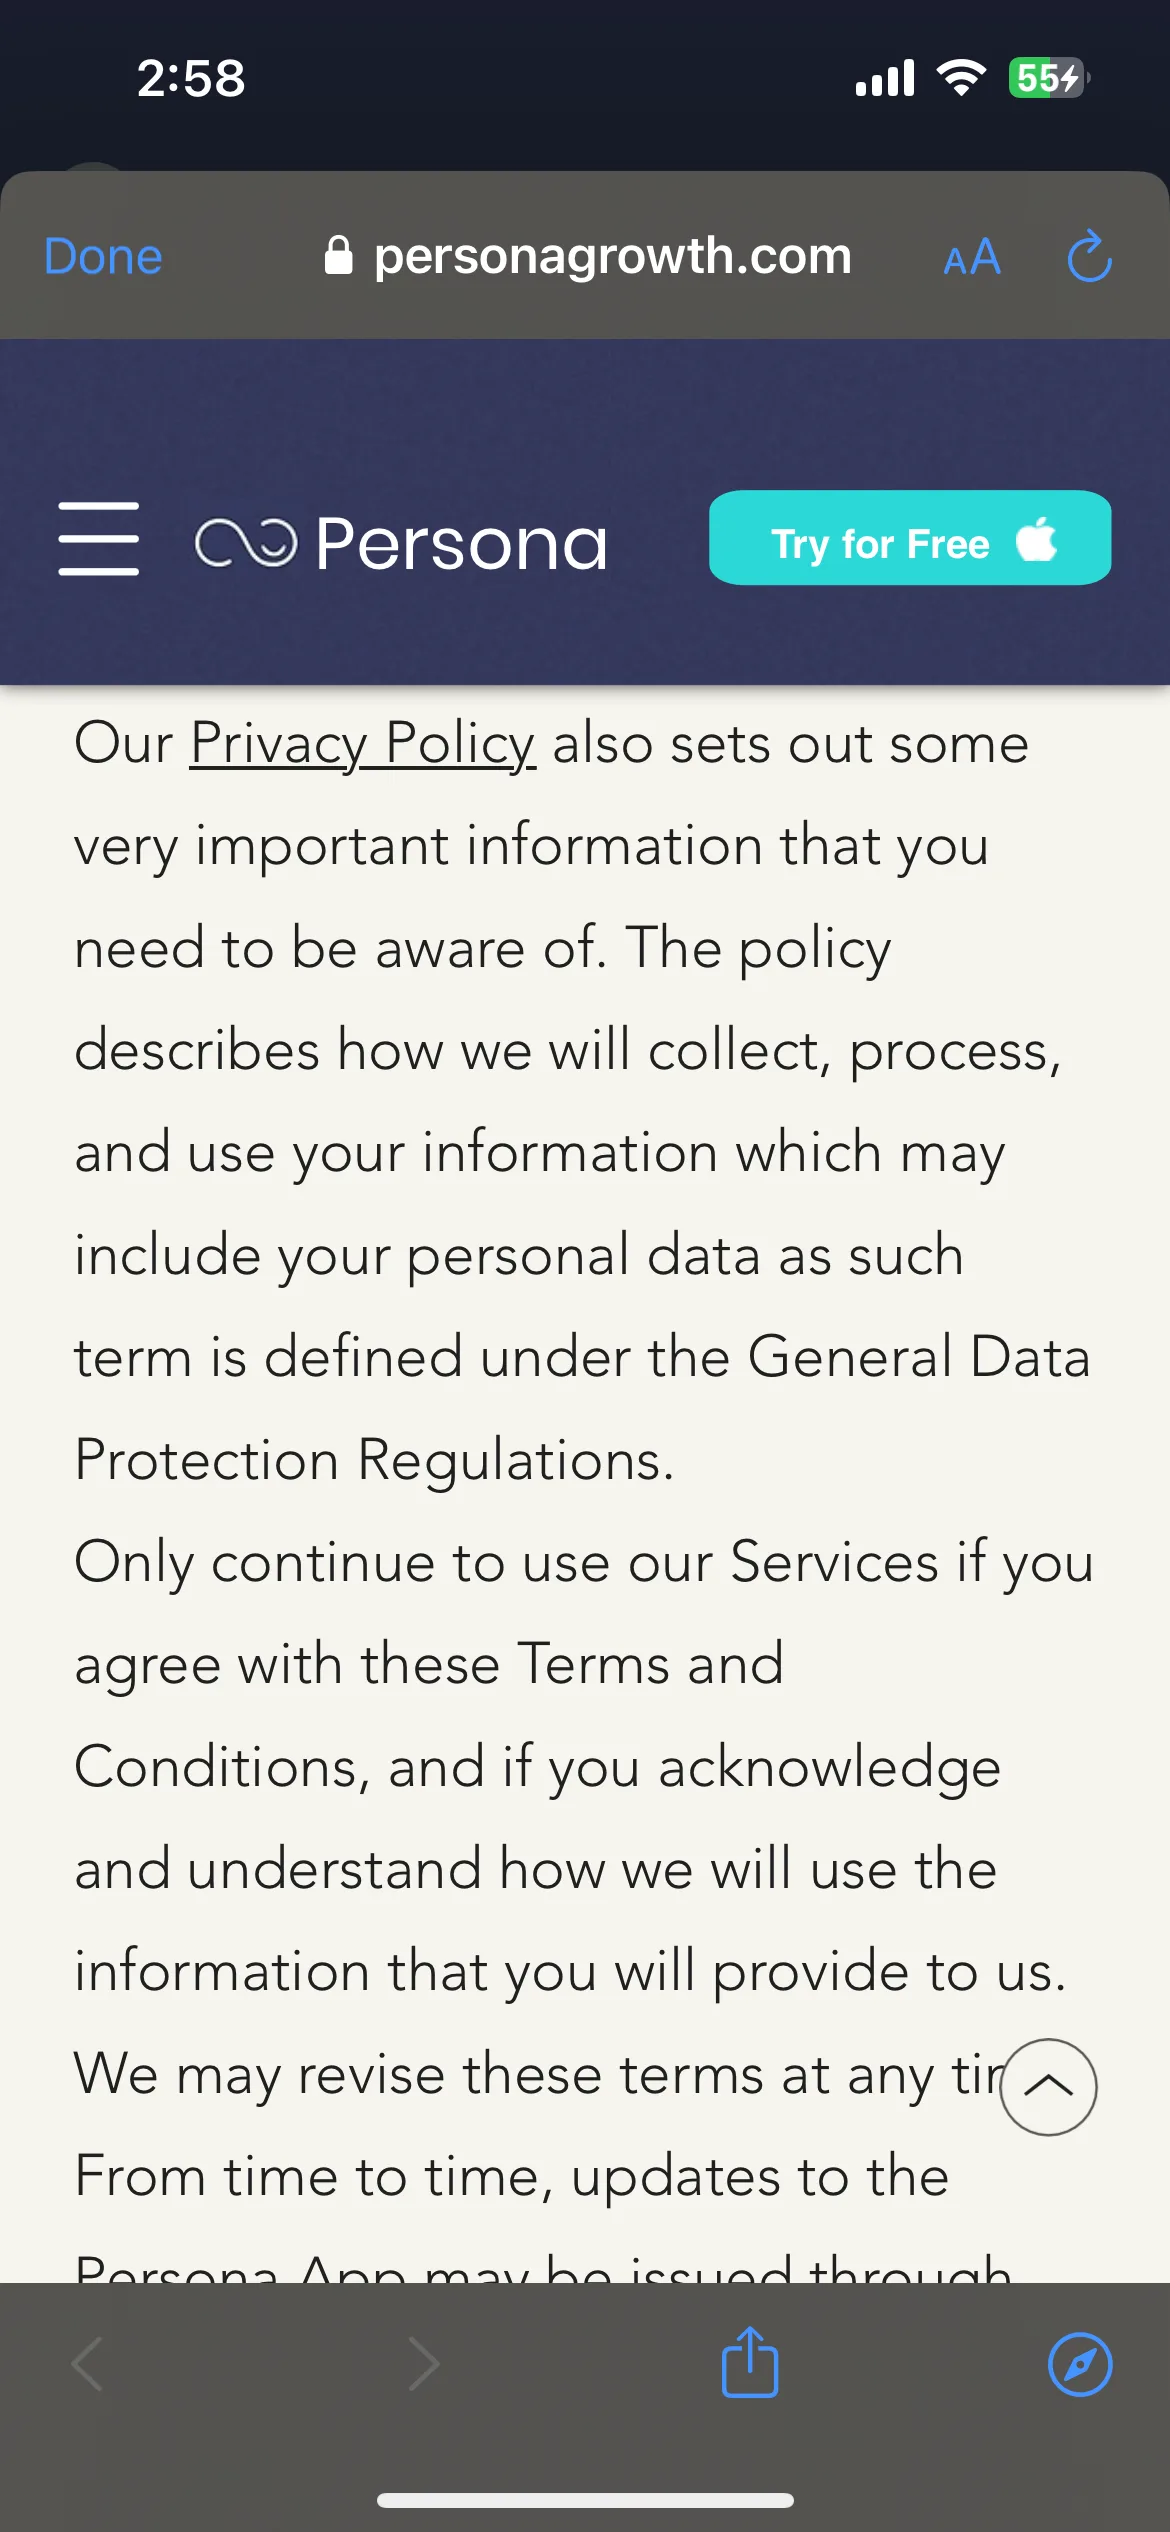Tap Apple icon in Try button

coord(1037,540)
